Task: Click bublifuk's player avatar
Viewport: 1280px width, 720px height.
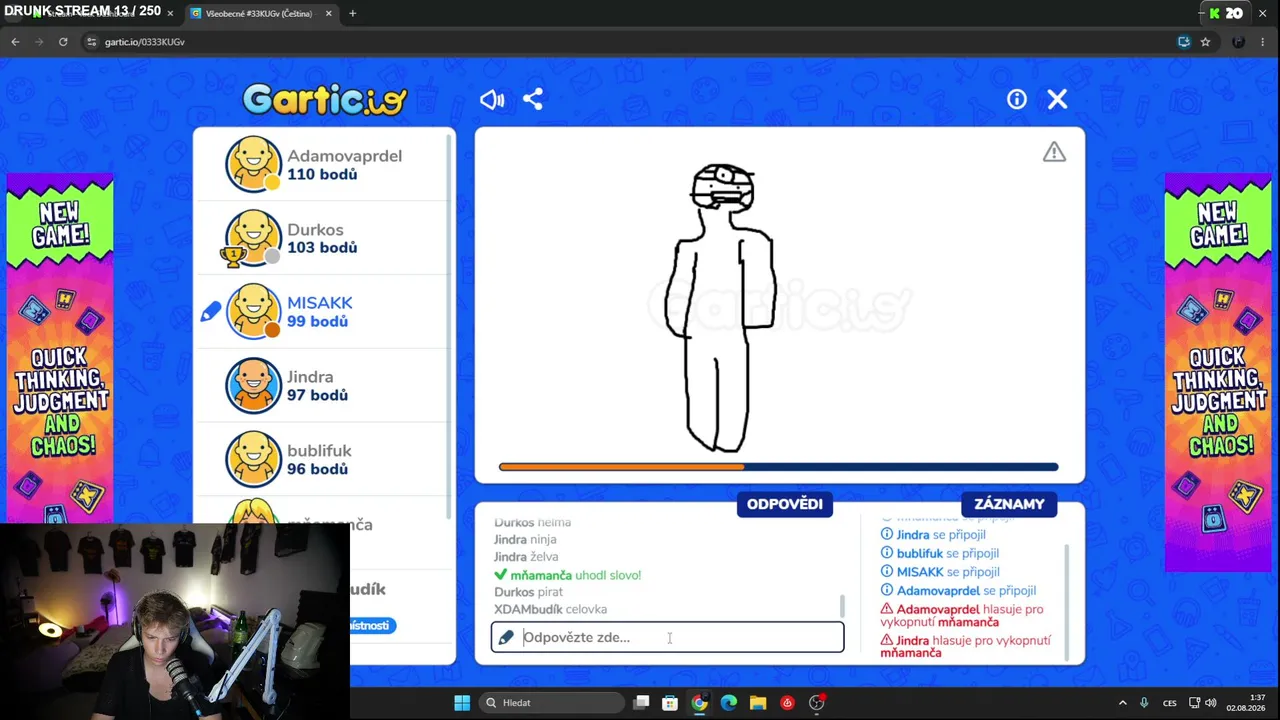Action: point(253,460)
